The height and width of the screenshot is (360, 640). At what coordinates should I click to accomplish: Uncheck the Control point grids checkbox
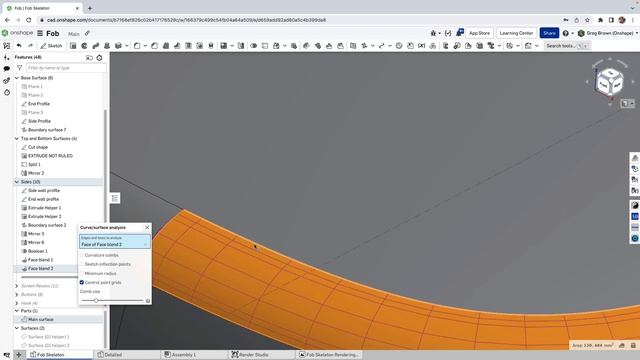tap(82, 282)
